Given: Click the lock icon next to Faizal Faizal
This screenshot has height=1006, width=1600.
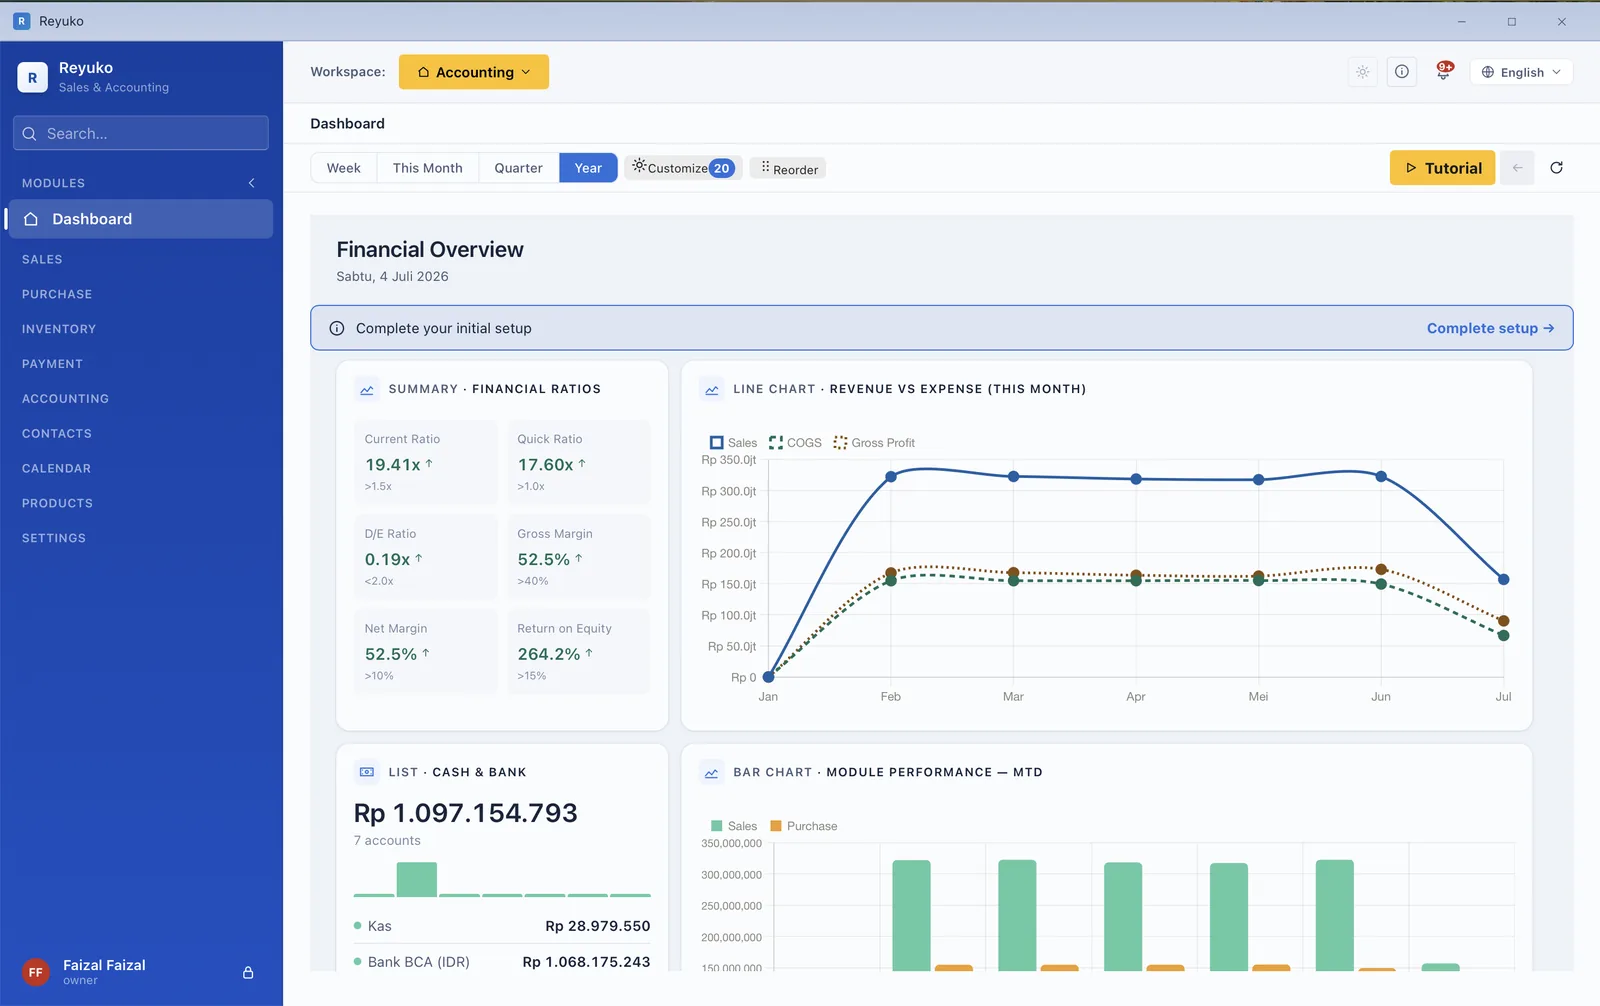Looking at the screenshot, I should [x=248, y=972].
